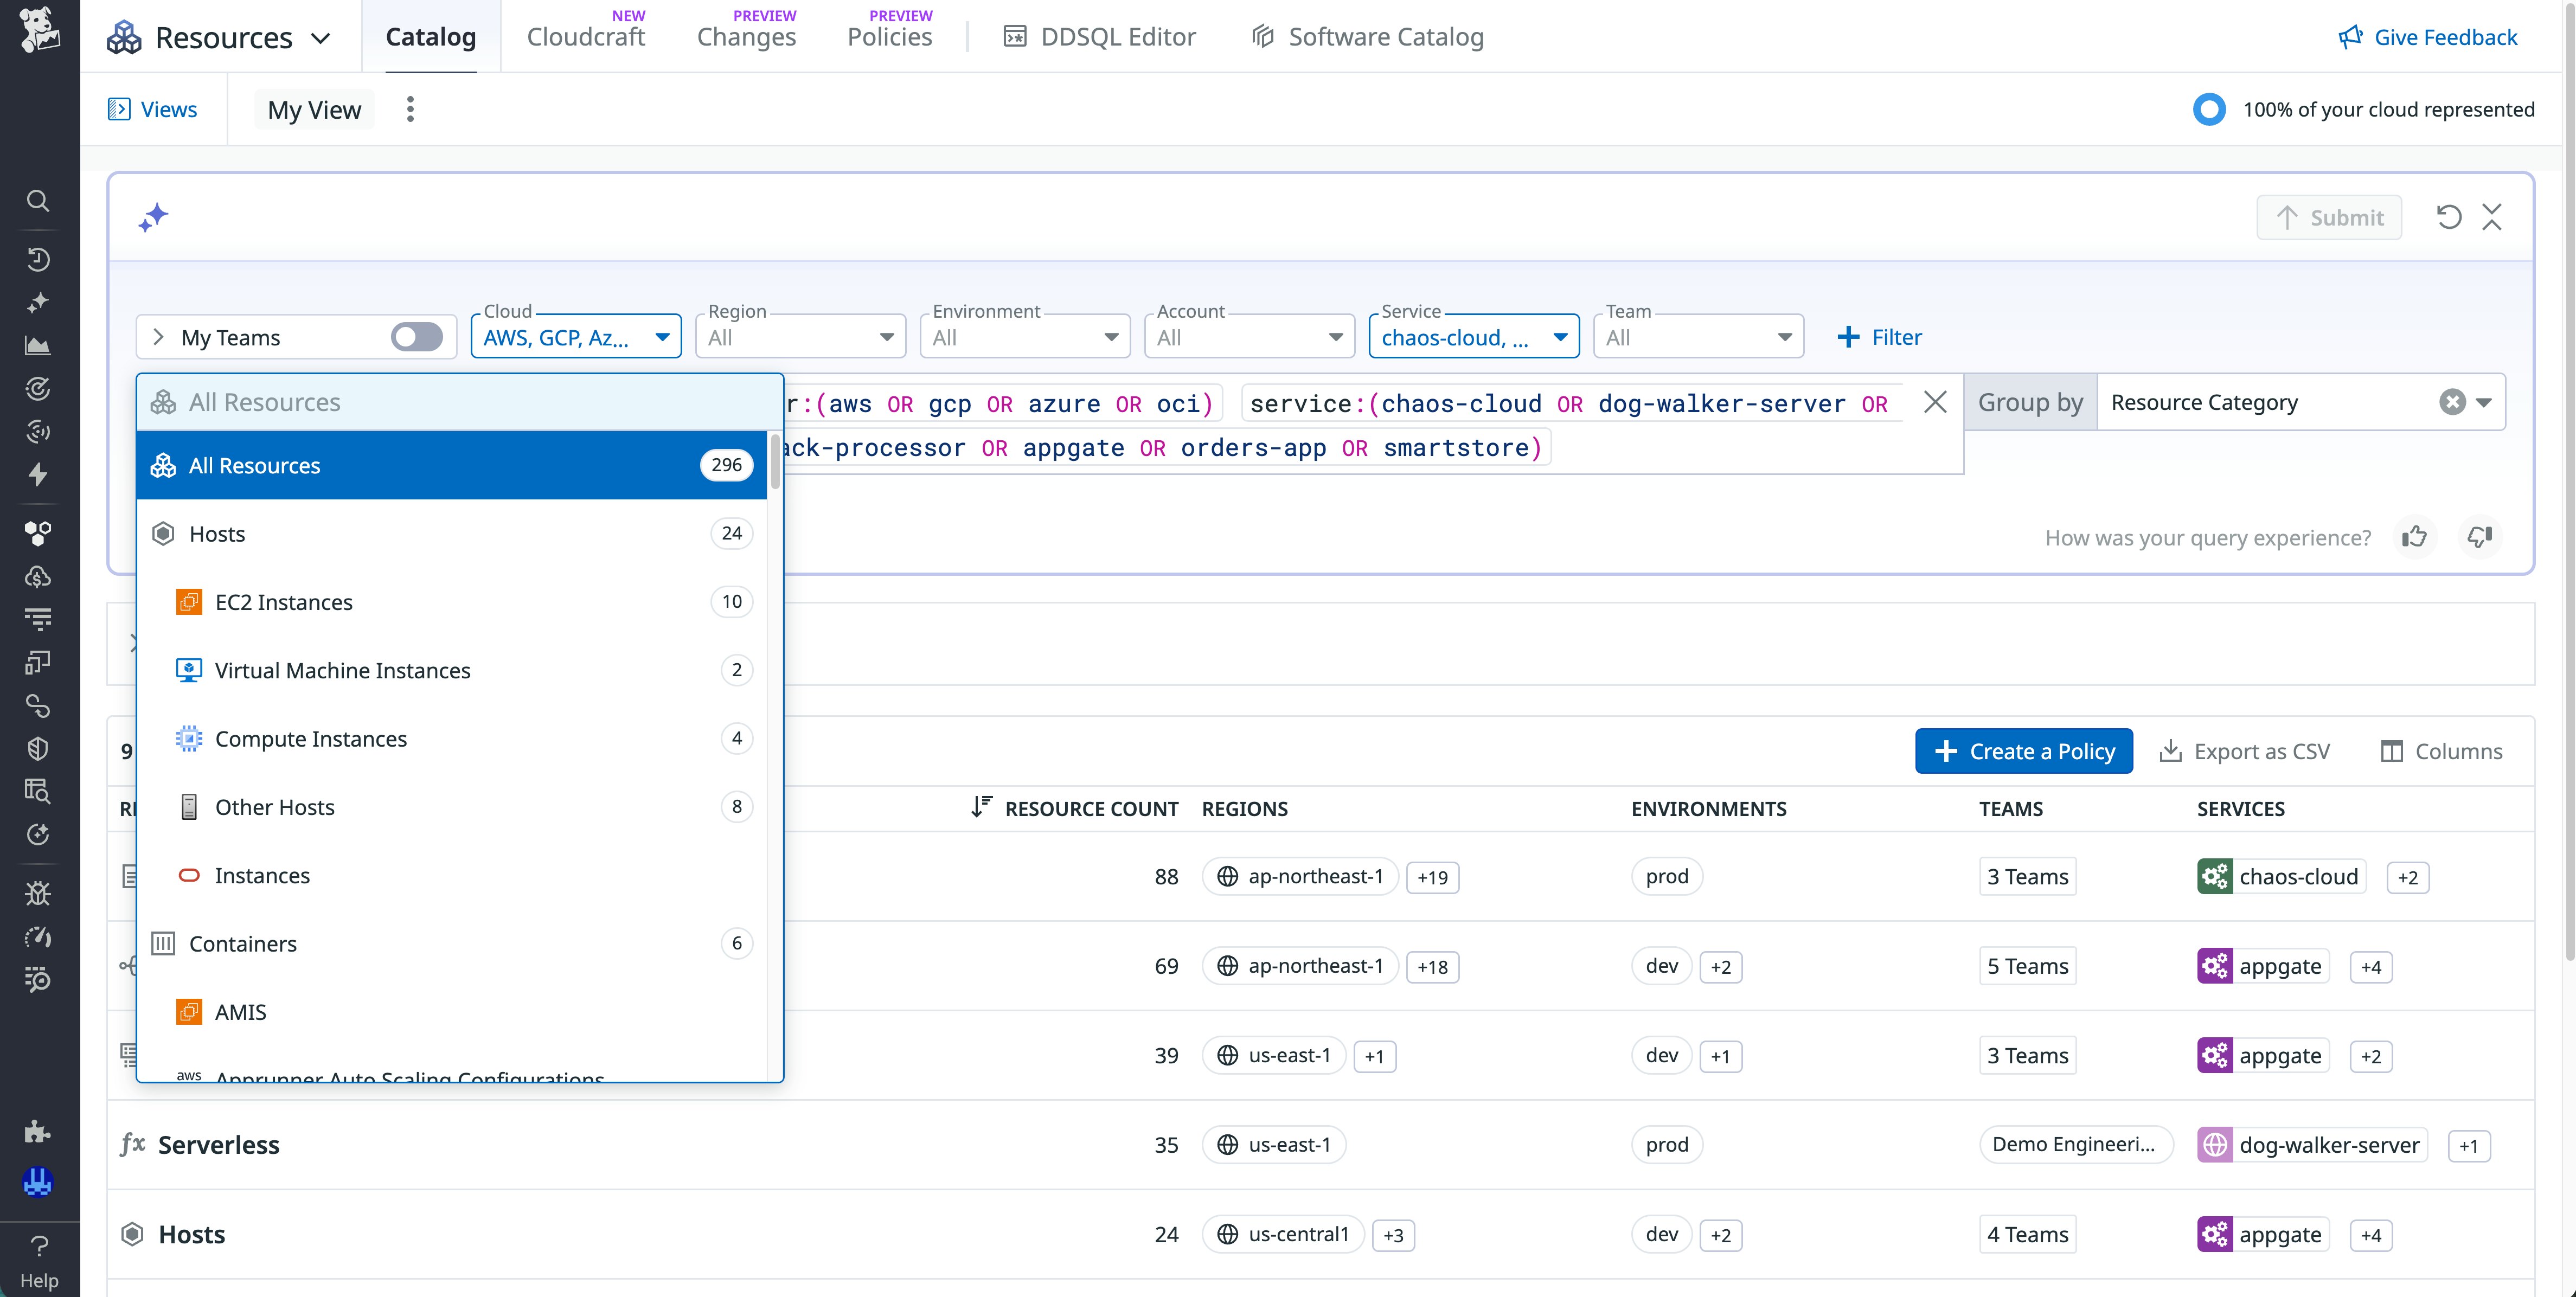
Task: Expand the My Teams section chevron
Action: (157, 337)
